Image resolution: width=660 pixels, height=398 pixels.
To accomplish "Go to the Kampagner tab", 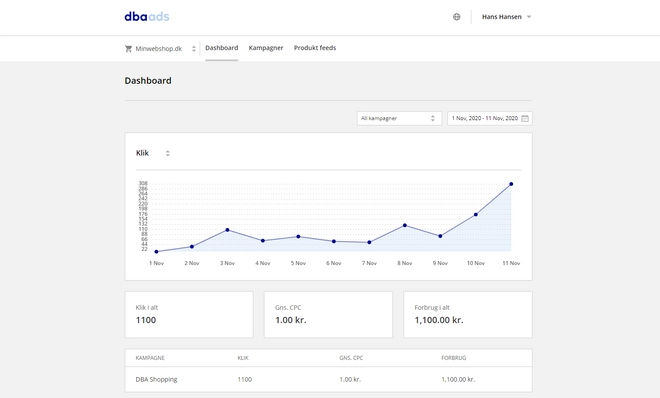I will click(x=266, y=48).
